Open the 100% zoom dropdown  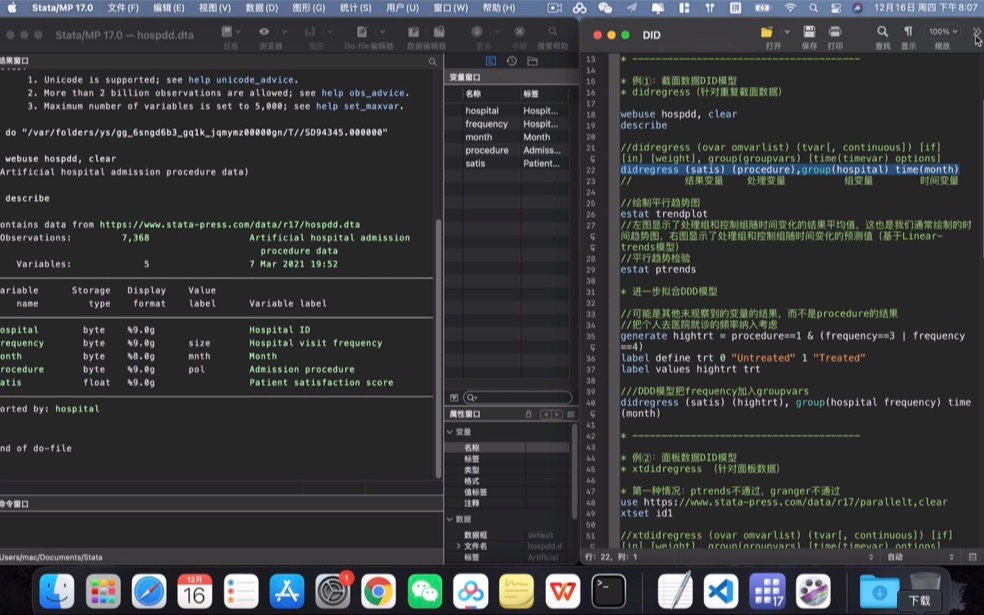943,31
